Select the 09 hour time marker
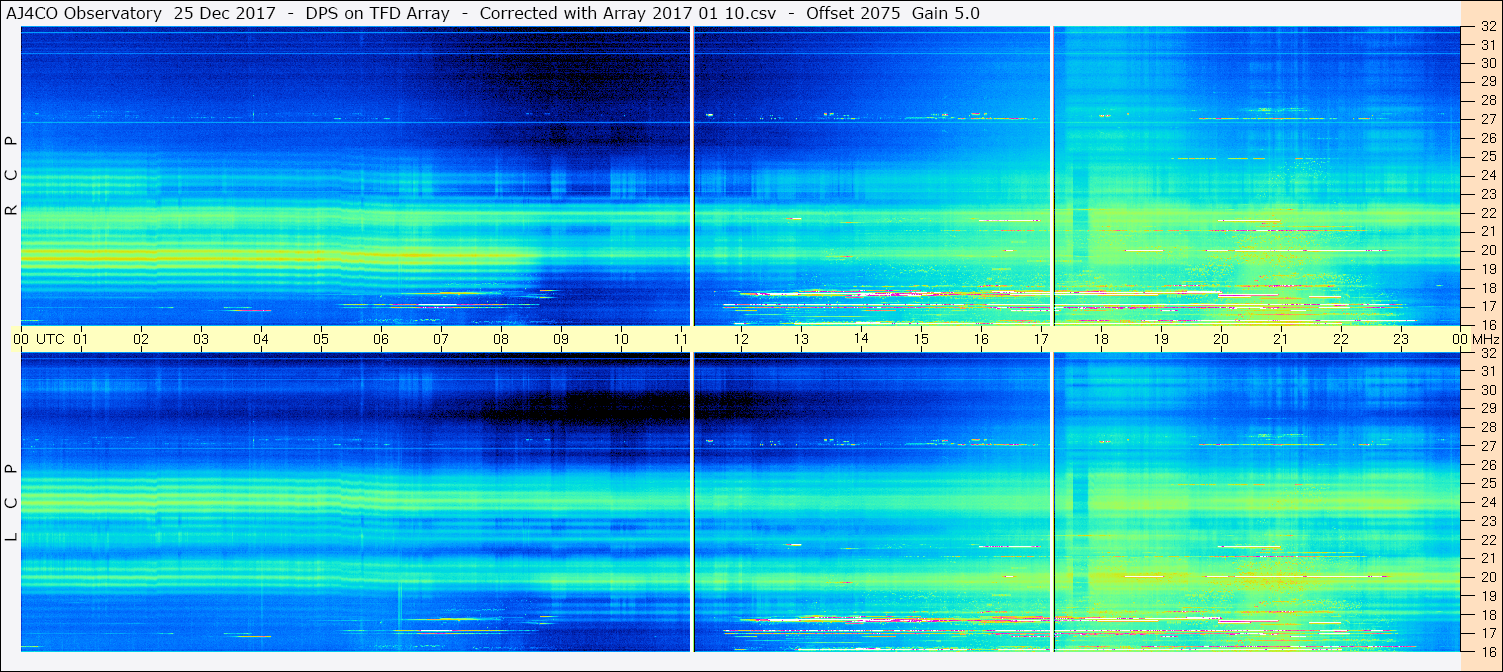The height and width of the screenshot is (672, 1503). pyautogui.click(x=561, y=339)
